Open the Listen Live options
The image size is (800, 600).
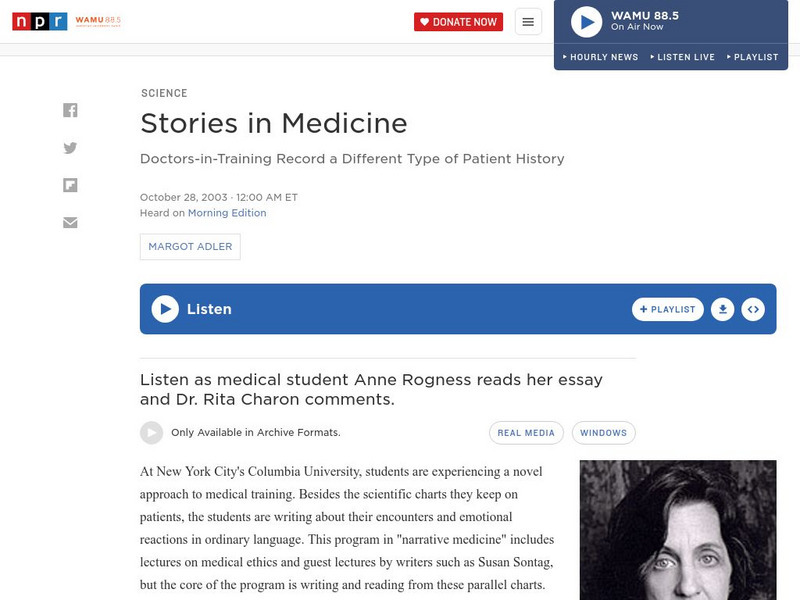click(x=684, y=57)
